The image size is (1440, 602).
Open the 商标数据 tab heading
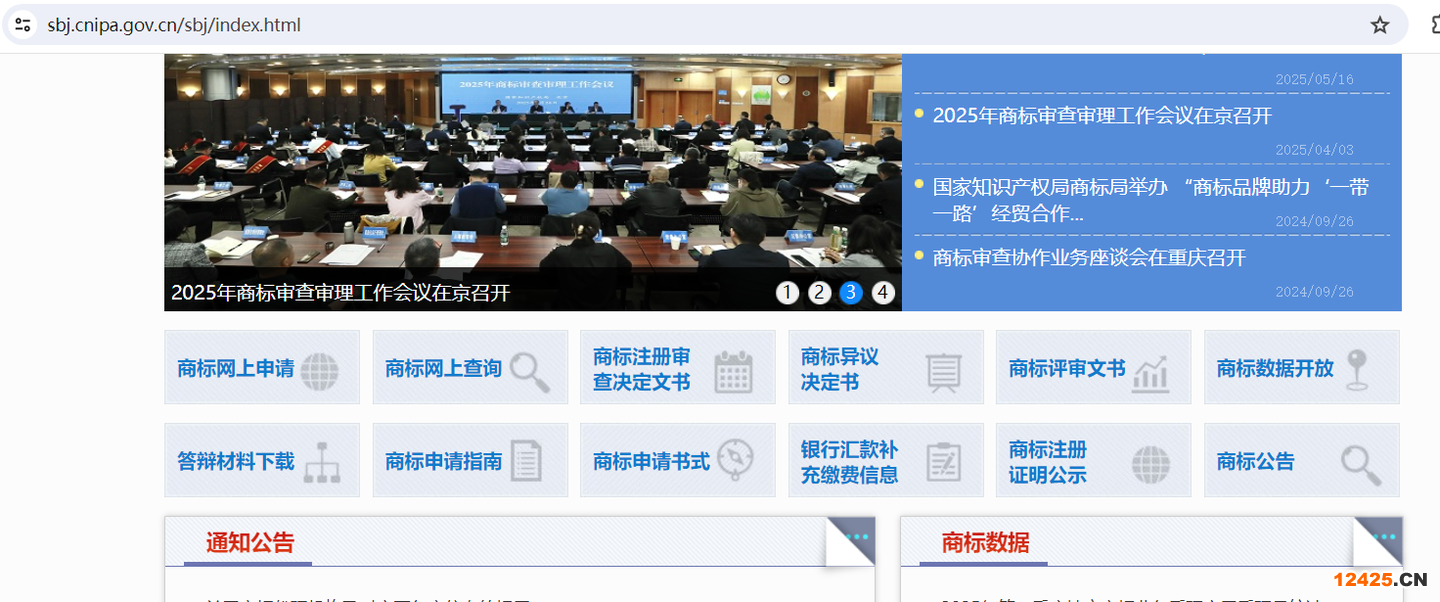click(x=984, y=543)
